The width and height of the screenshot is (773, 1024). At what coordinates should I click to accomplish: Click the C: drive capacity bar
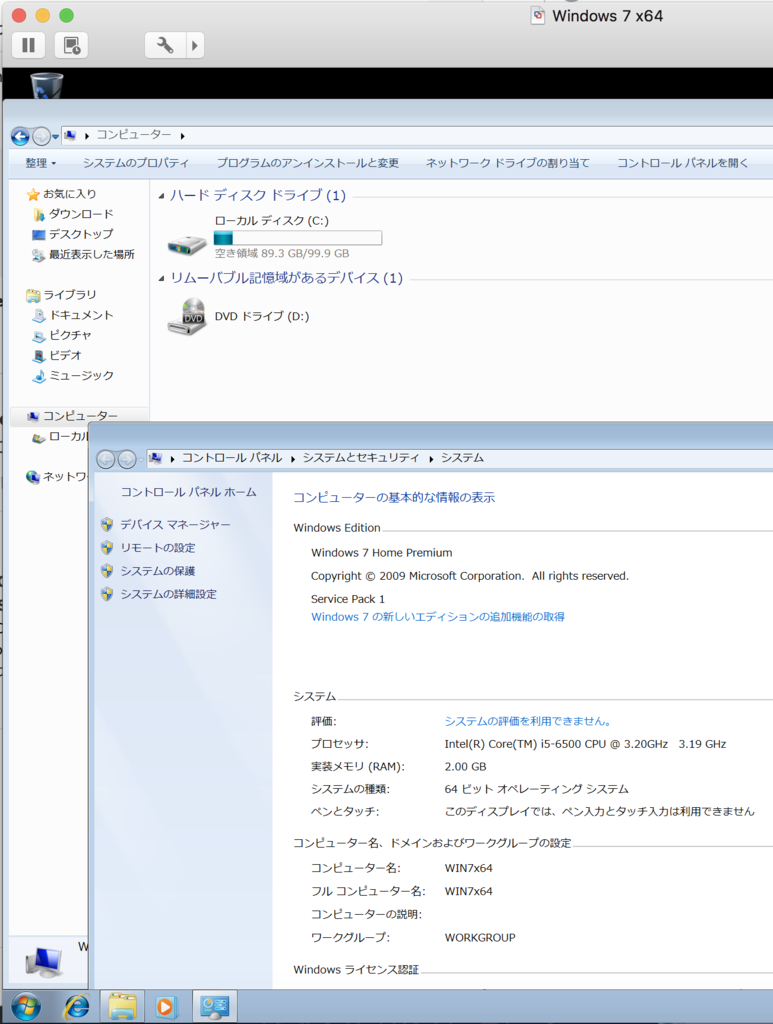[x=298, y=238]
